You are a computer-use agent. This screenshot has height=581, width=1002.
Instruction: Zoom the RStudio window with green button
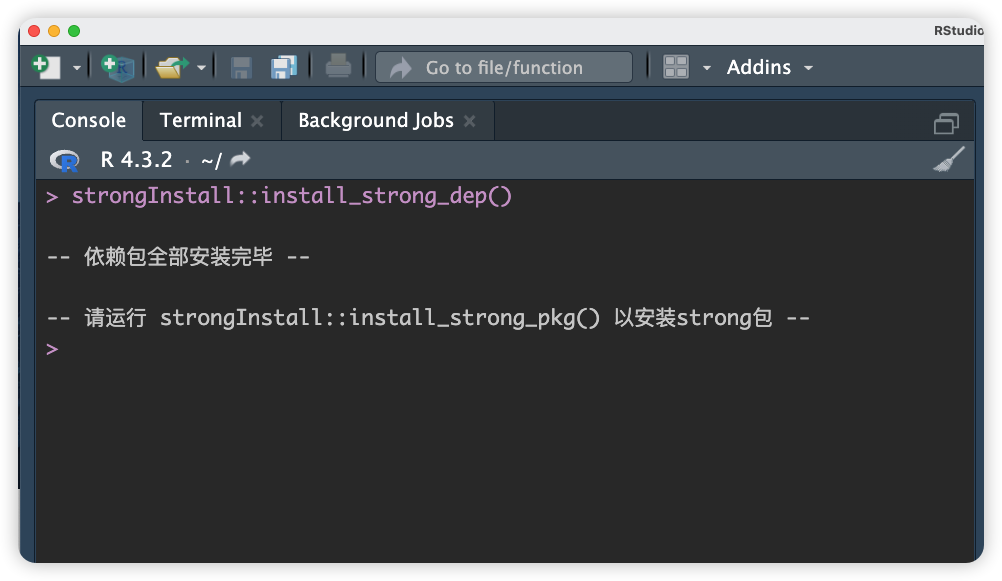[x=74, y=31]
